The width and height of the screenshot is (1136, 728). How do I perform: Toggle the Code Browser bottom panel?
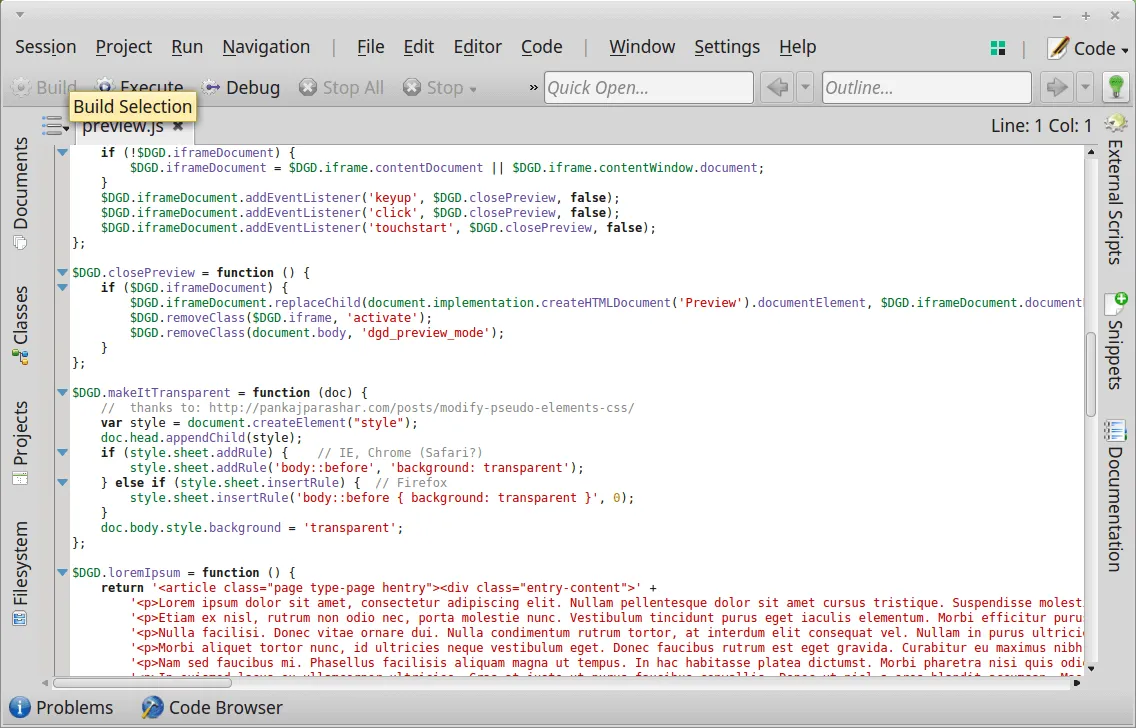[x=212, y=708]
